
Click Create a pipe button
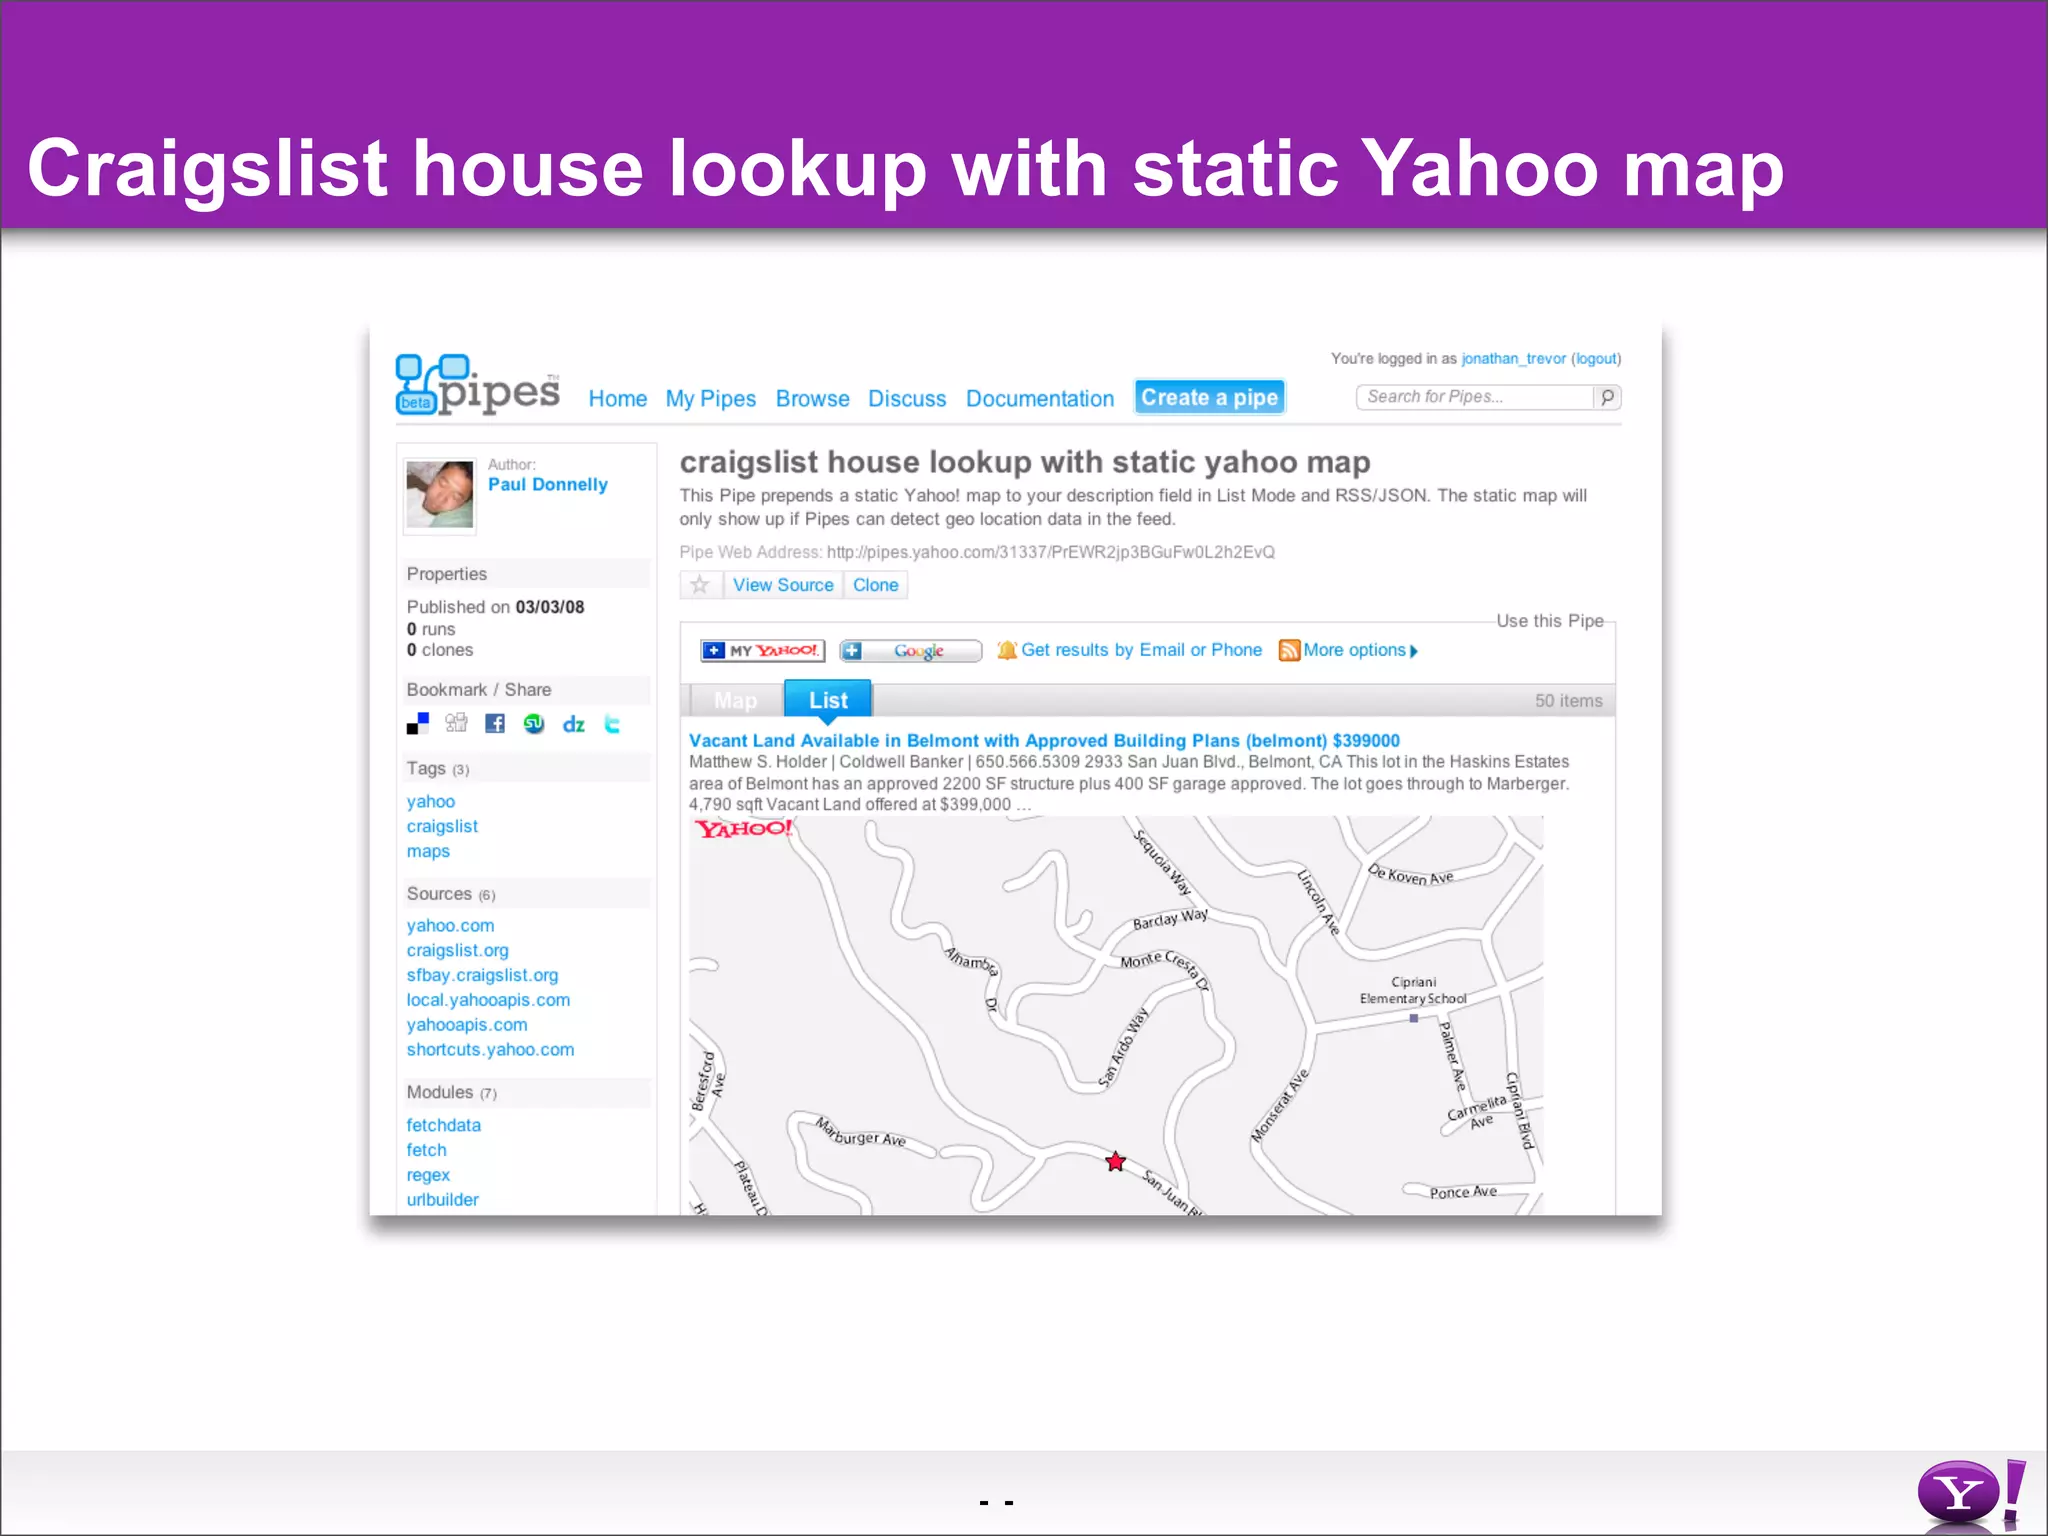point(1210,397)
